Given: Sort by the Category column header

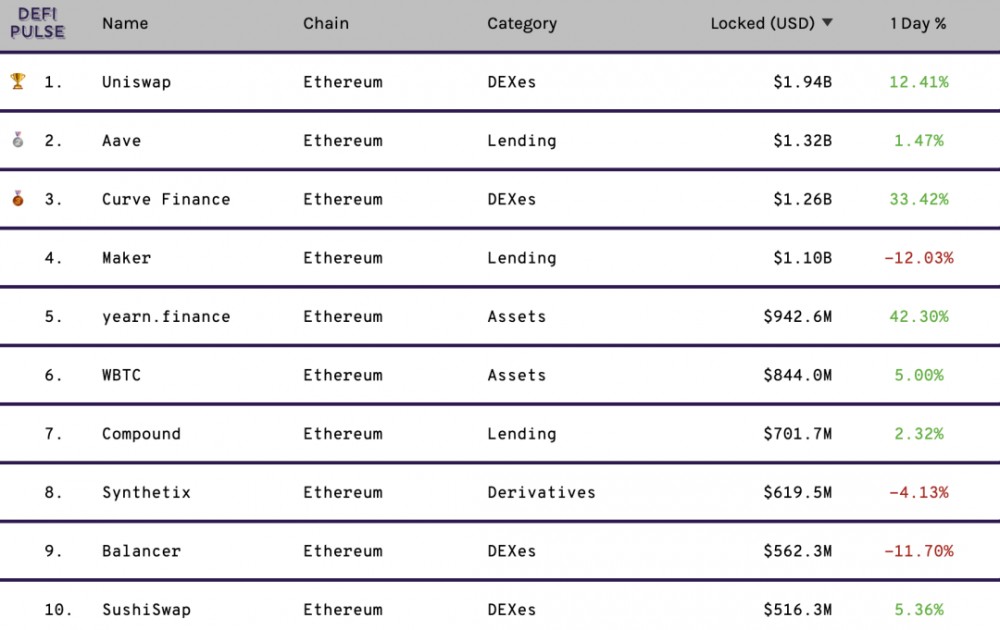Looking at the screenshot, I should pyautogui.click(x=522, y=23).
